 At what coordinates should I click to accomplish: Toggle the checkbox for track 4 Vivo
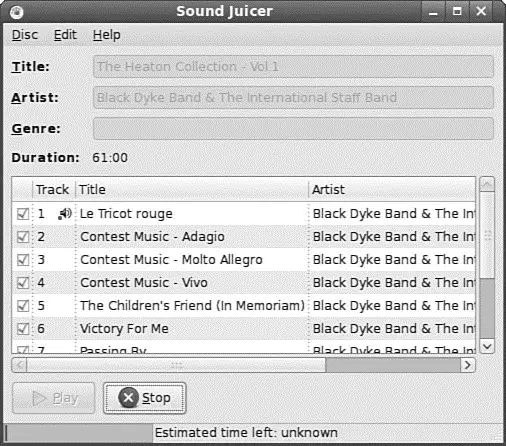click(x=23, y=283)
